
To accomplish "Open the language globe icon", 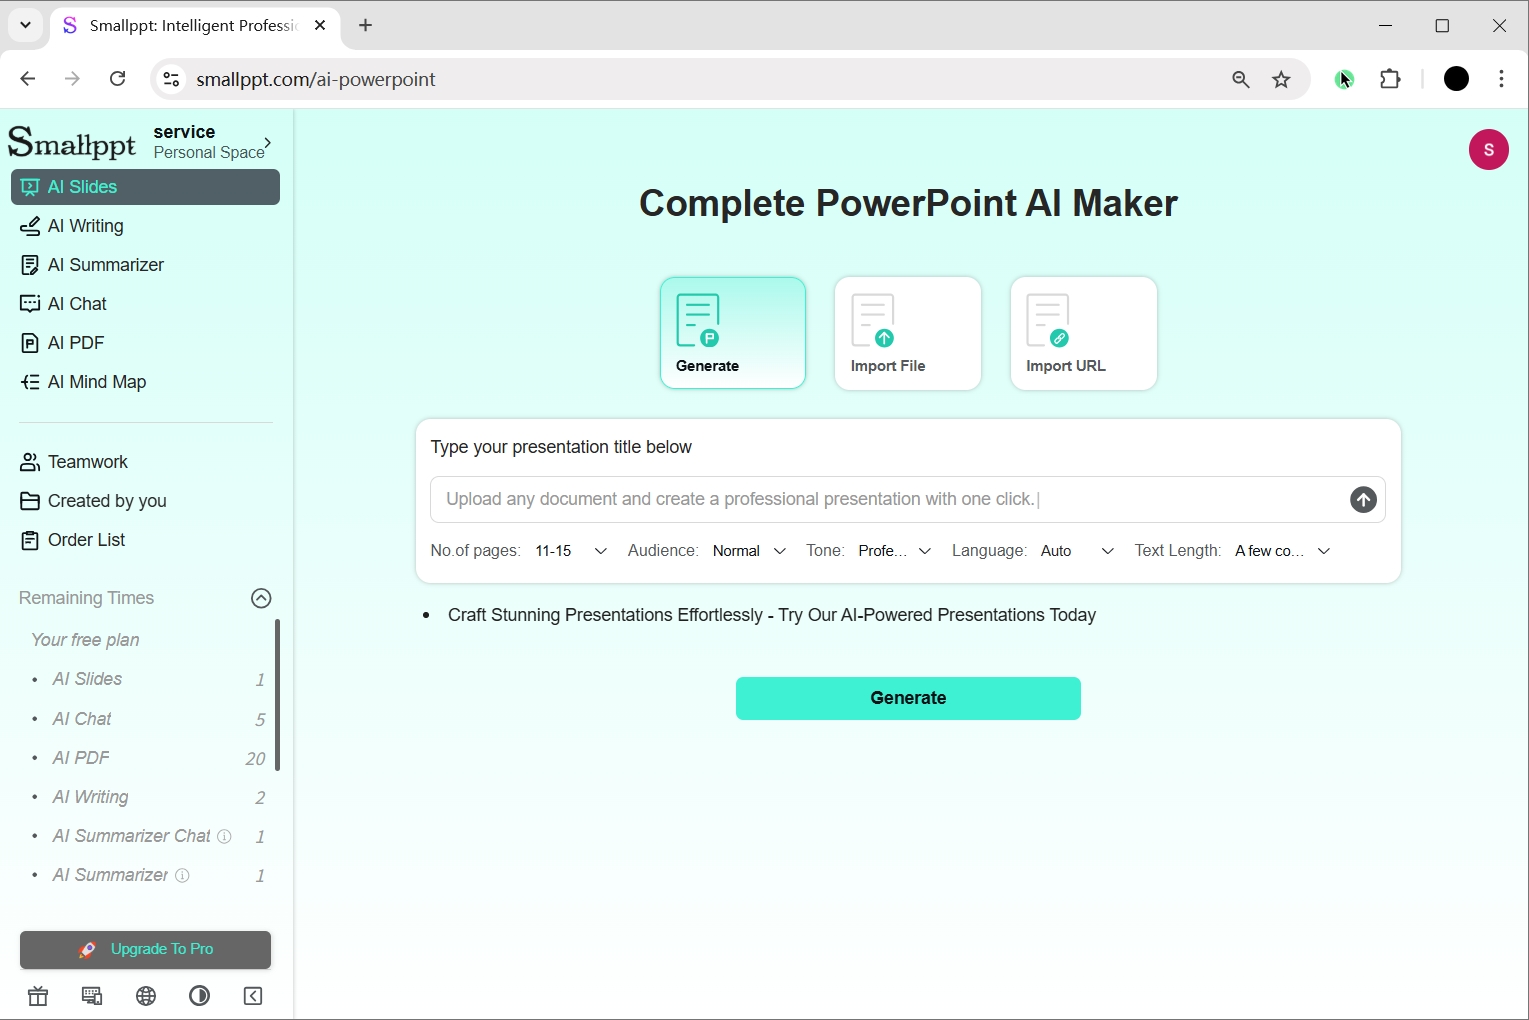I will click(x=146, y=996).
